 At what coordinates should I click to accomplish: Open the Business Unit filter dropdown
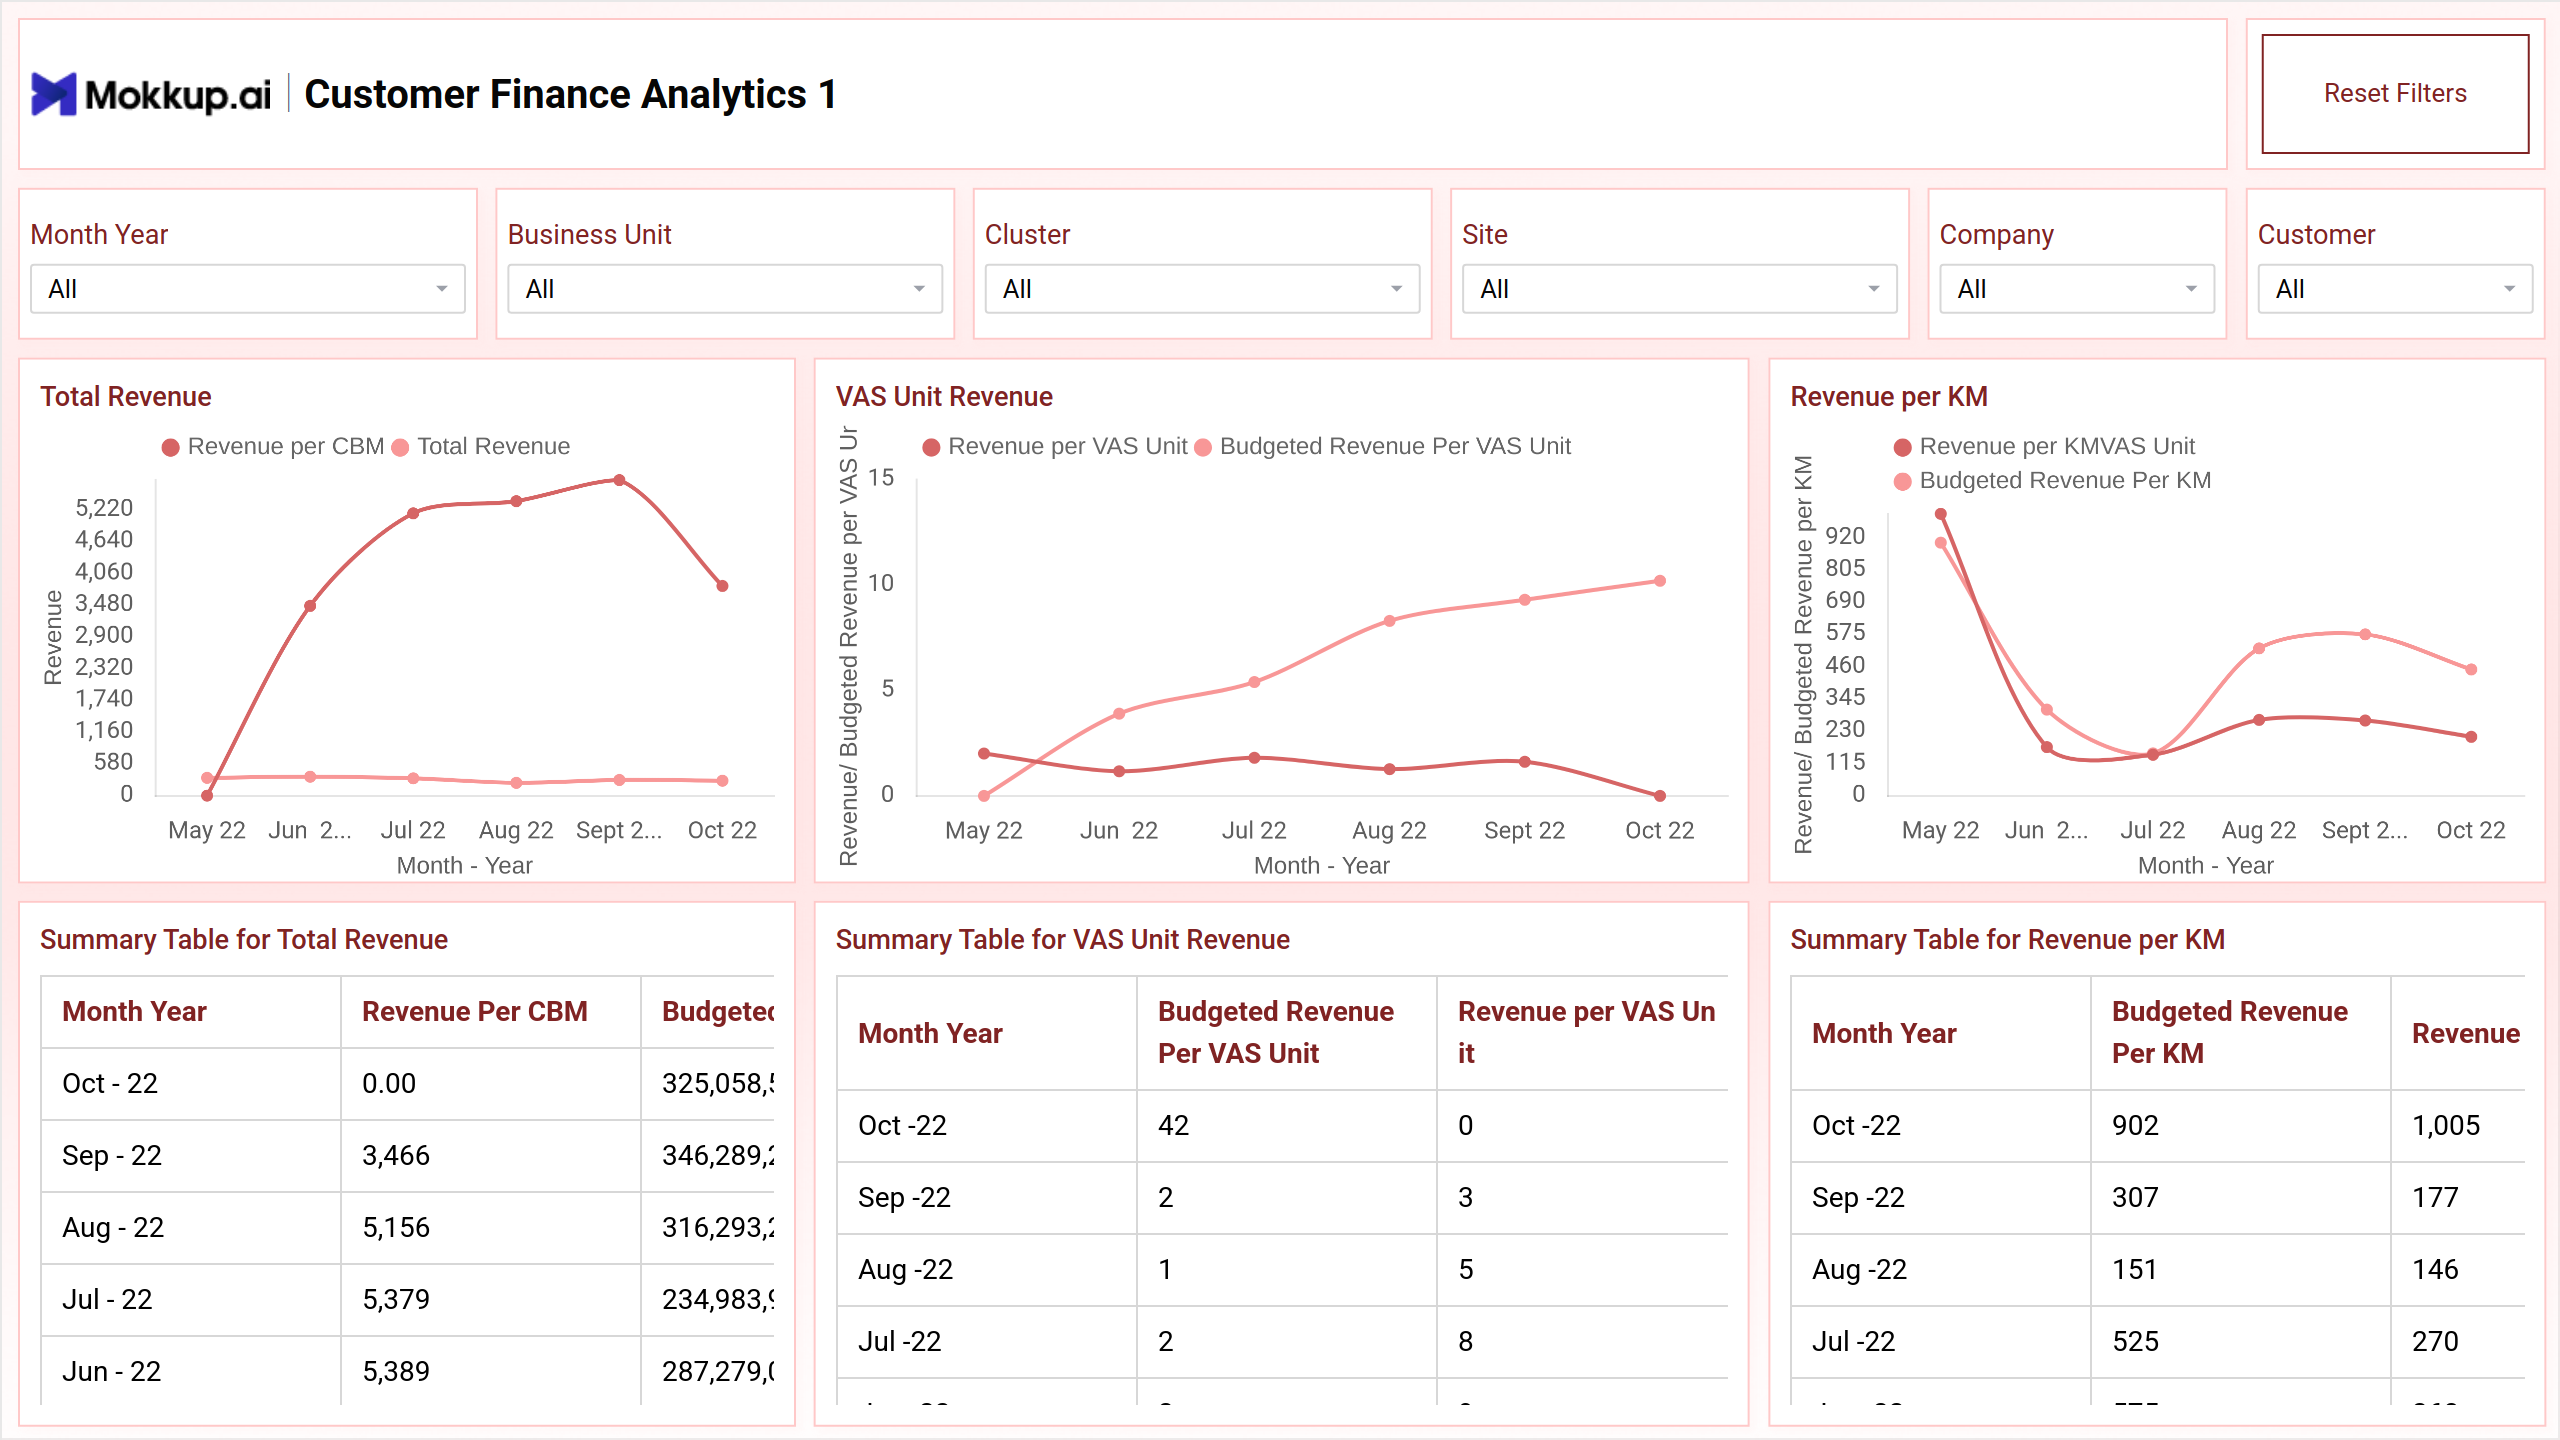725,289
